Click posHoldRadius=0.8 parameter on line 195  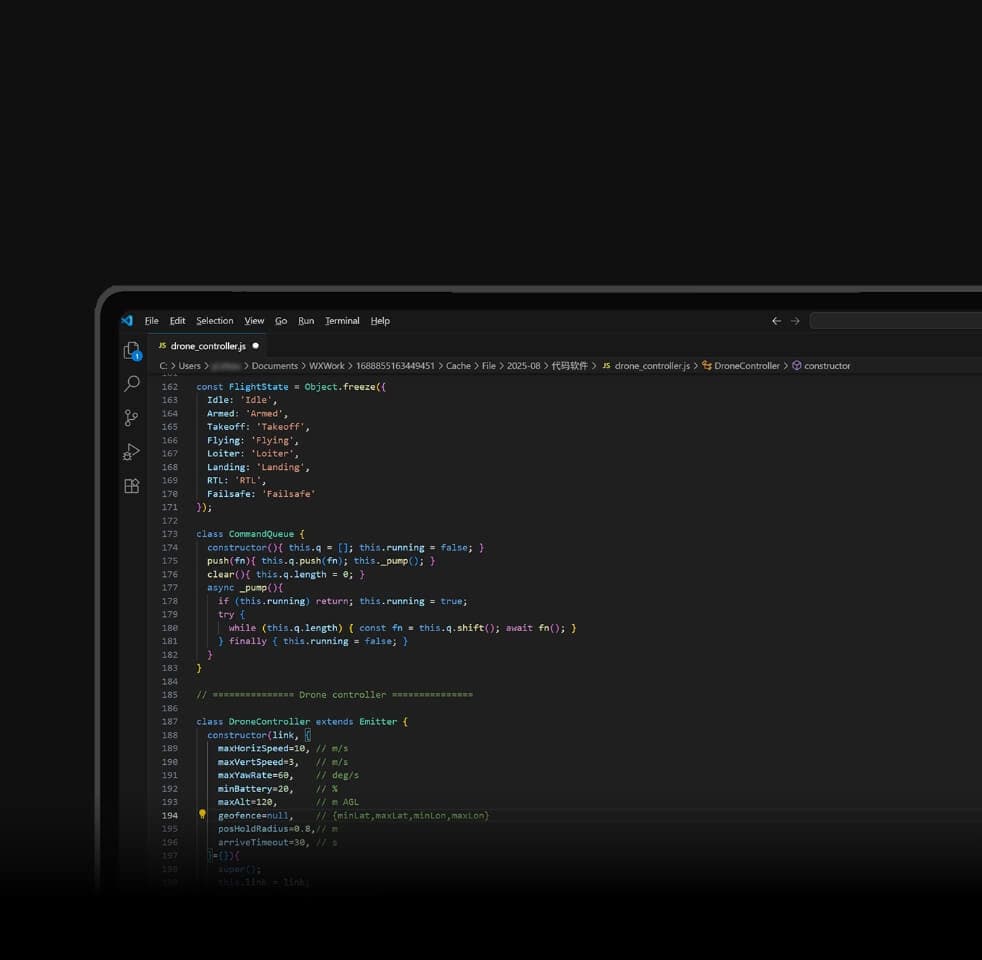click(x=264, y=829)
